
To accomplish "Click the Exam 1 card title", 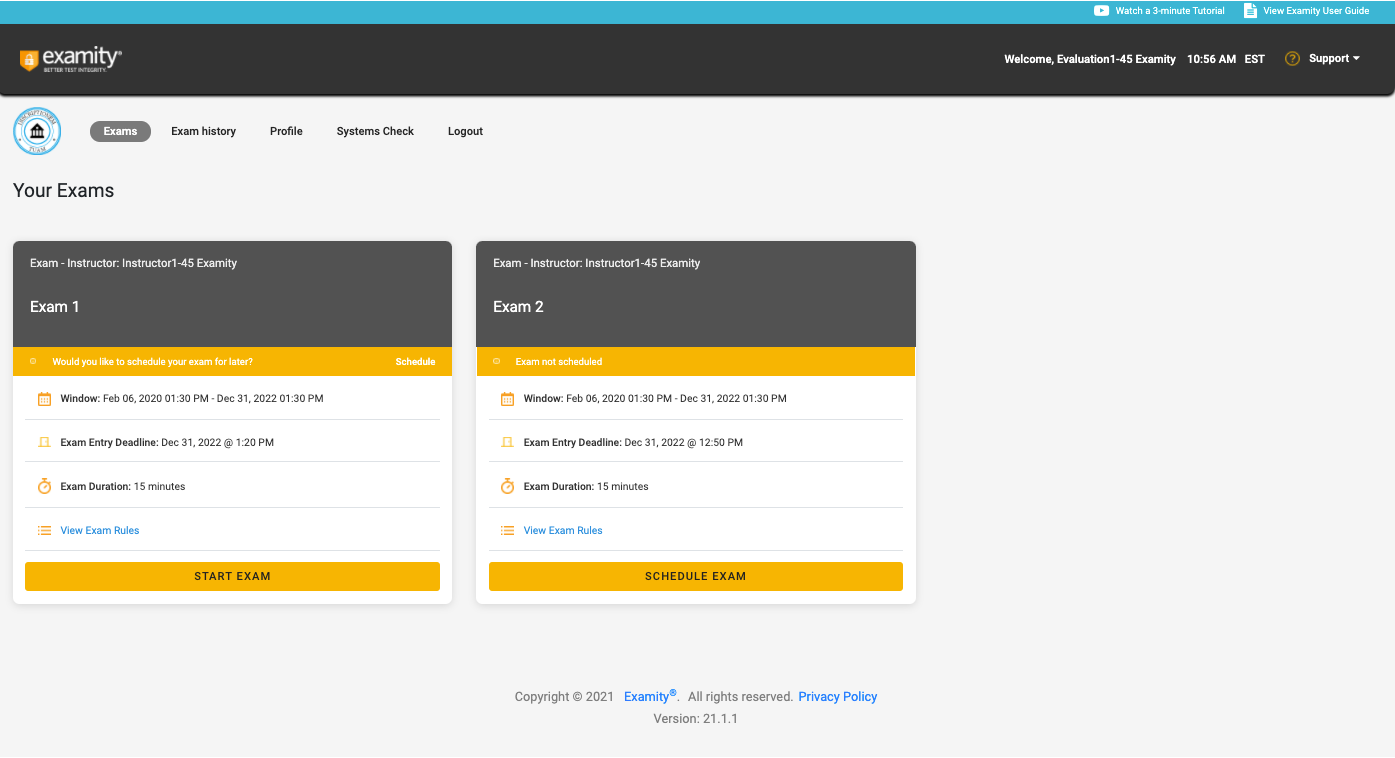I will [x=55, y=307].
